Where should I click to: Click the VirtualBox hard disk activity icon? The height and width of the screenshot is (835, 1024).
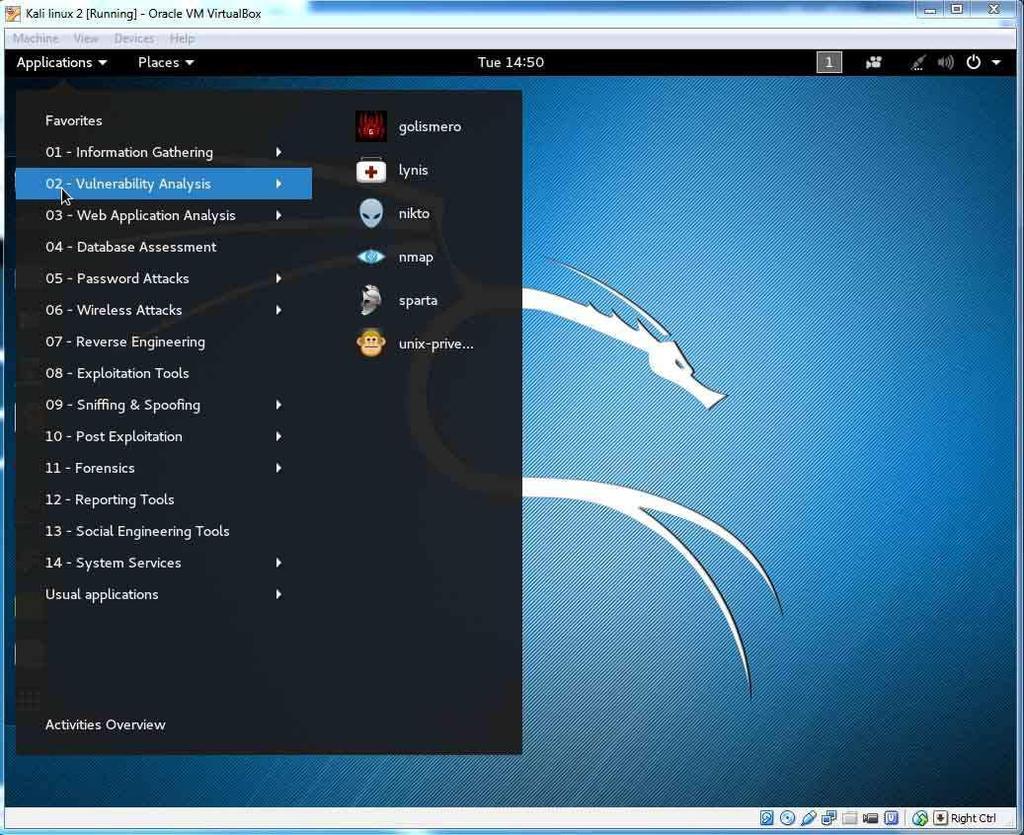[x=767, y=817]
